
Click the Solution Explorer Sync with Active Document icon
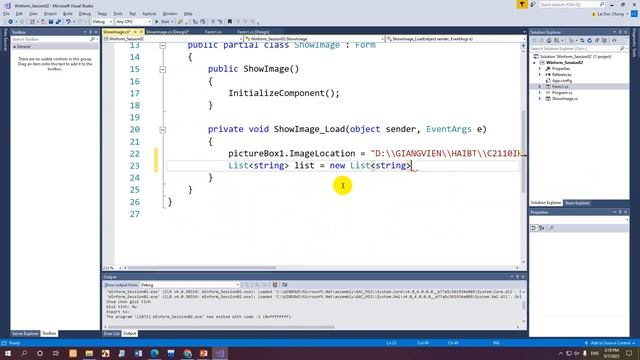[x=582, y=40]
